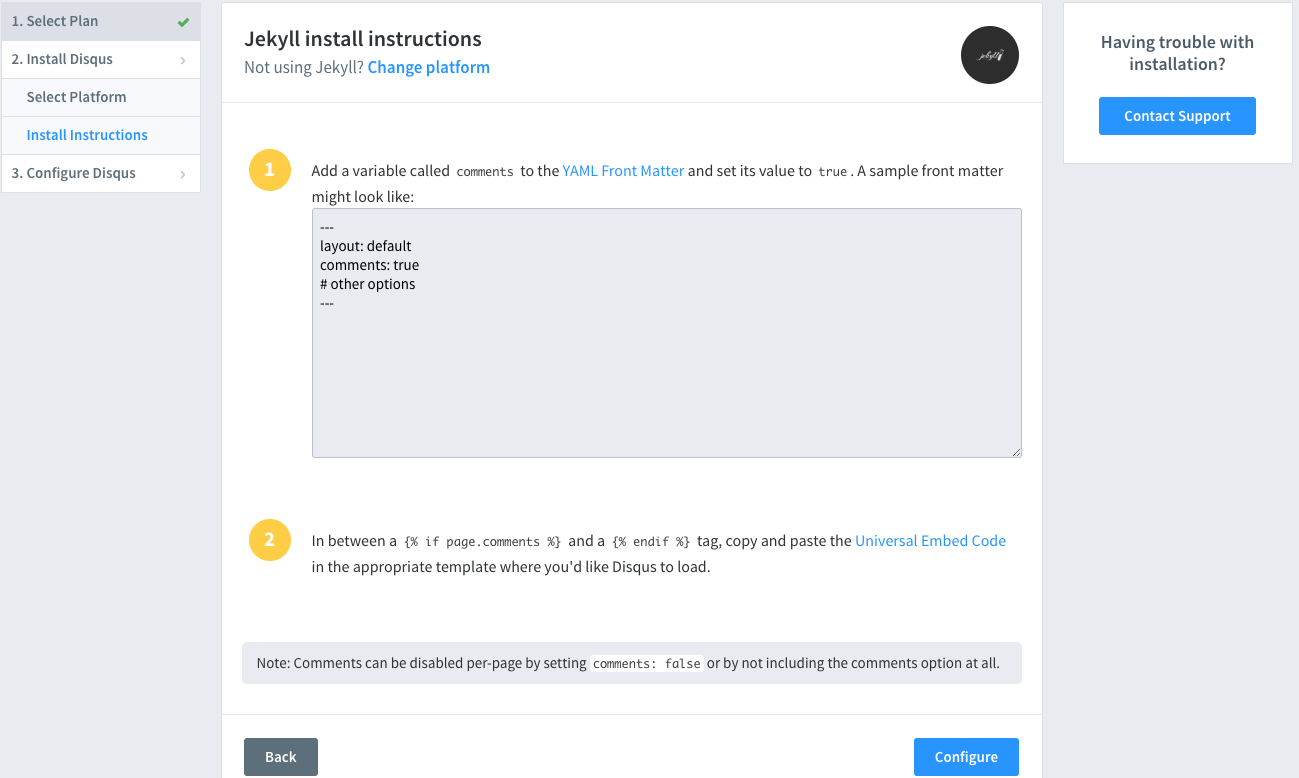The width and height of the screenshot is (1299, 778).
Task: Go to Select Platform sub-step
Action: click(101, 97)
